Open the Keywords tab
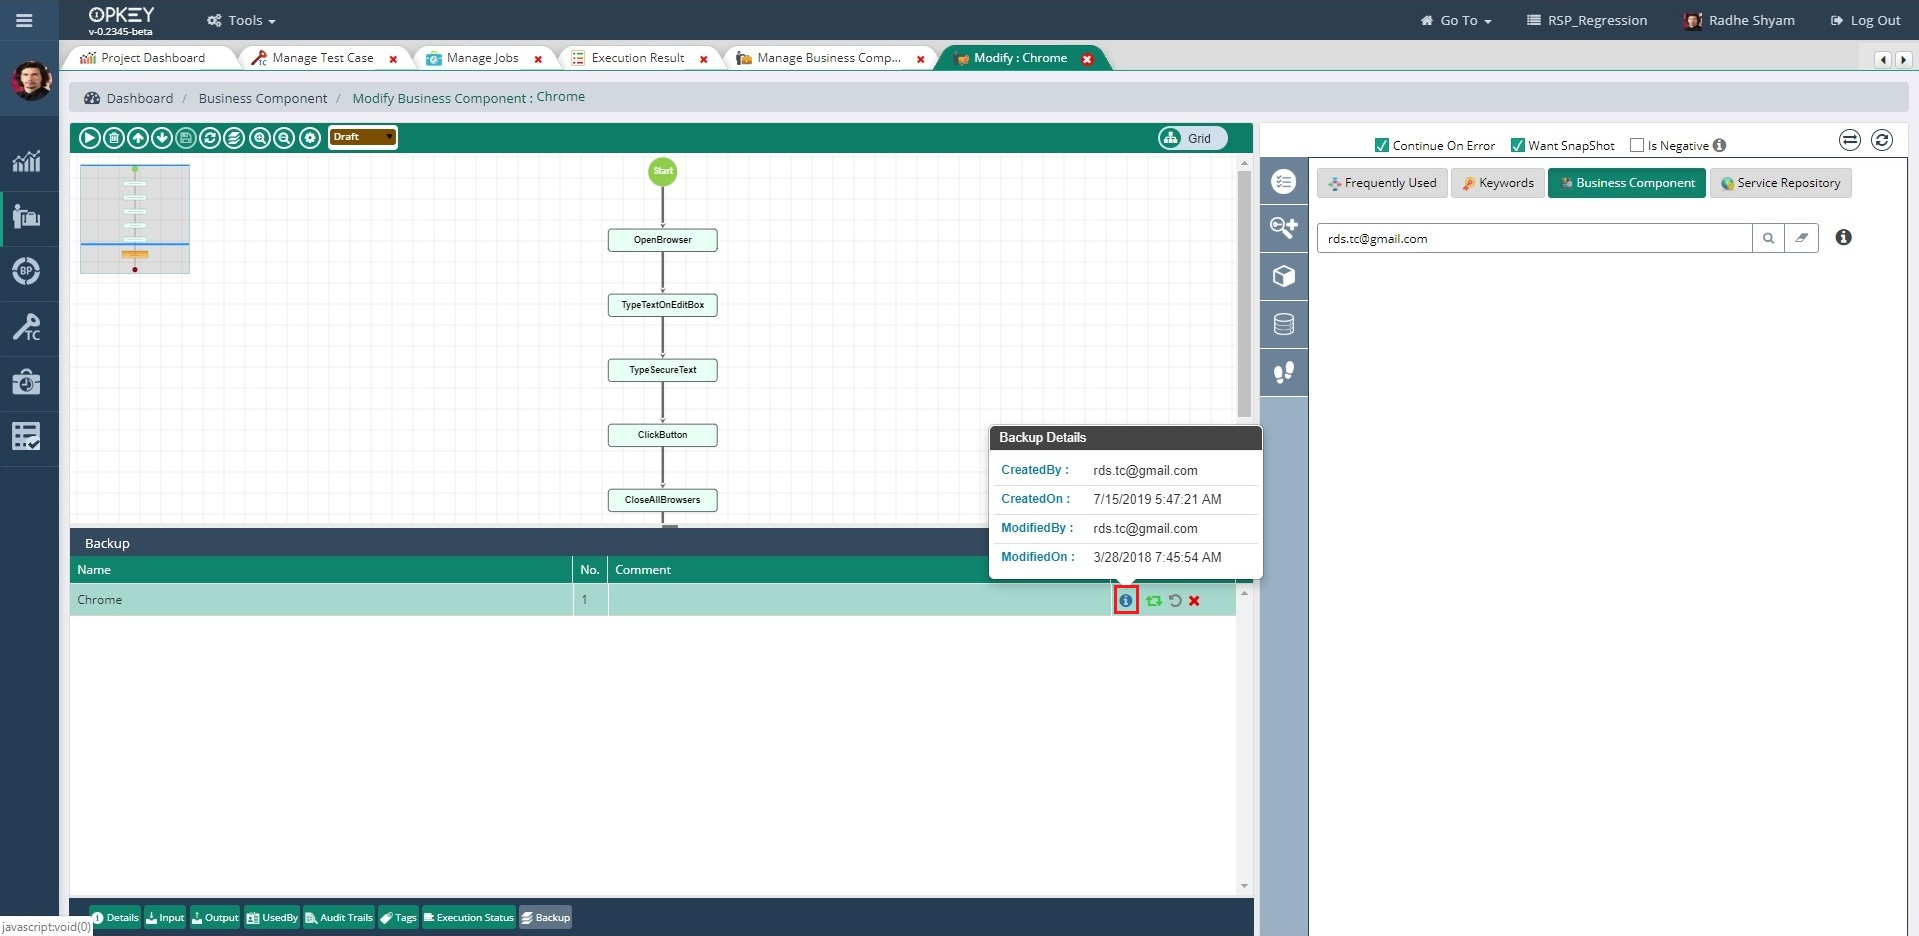Screen dimensions: 1919x936 tap(1497, 183)
